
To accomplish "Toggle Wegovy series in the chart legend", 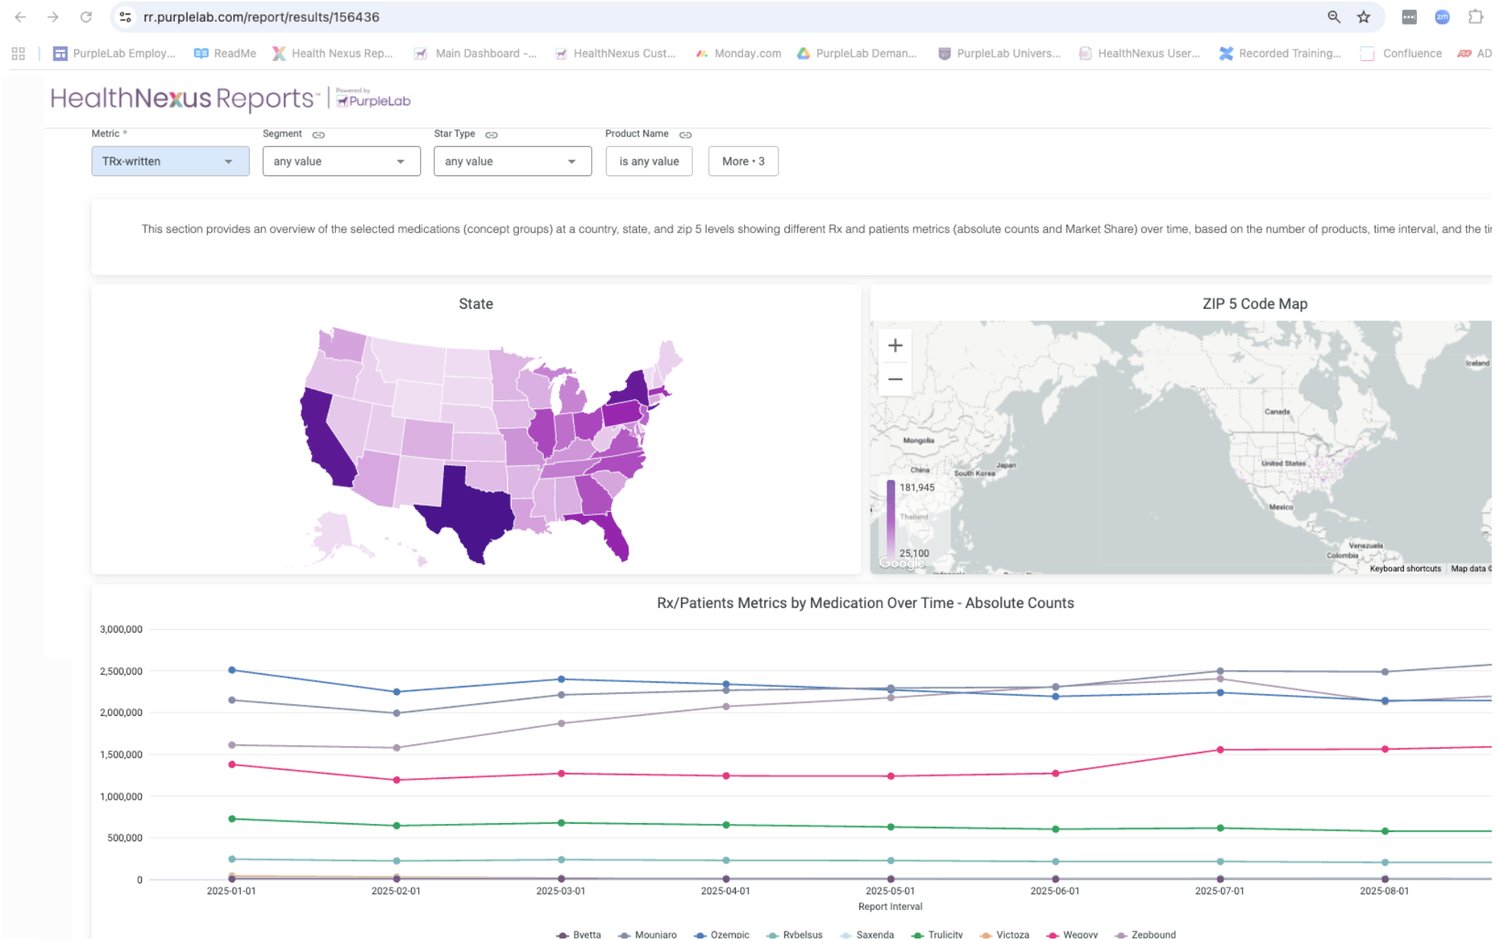I will [x=1079, y=934].
